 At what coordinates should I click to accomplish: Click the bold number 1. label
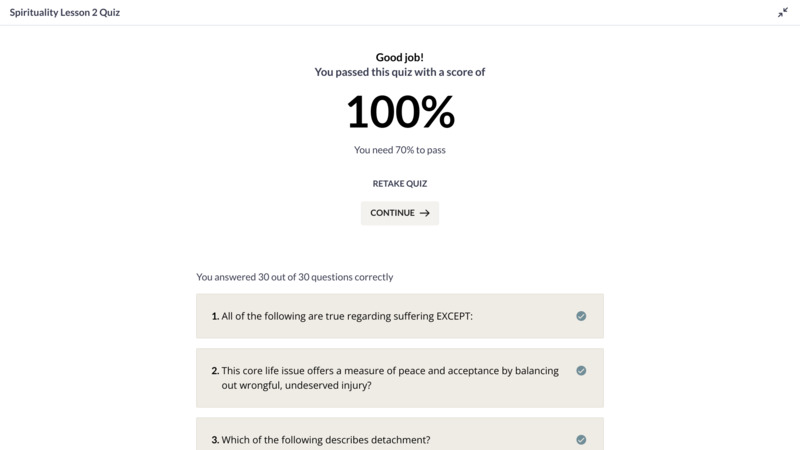click(215, 316)
